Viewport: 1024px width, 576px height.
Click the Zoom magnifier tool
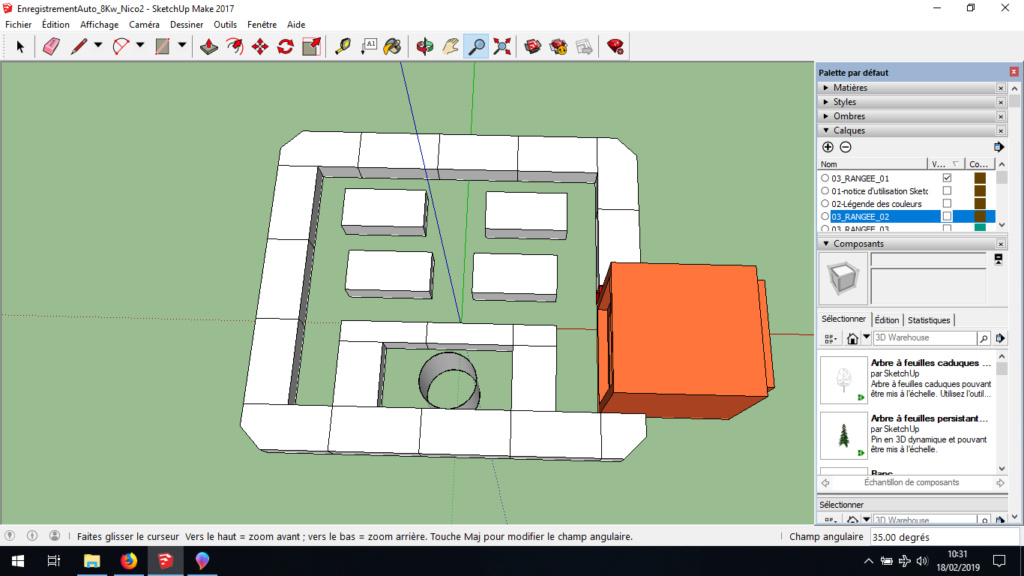point(477,46)
